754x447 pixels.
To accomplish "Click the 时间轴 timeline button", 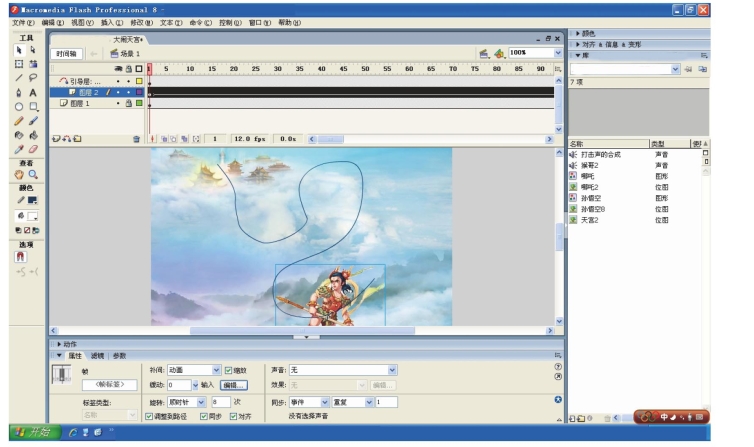I will [66, 54].
